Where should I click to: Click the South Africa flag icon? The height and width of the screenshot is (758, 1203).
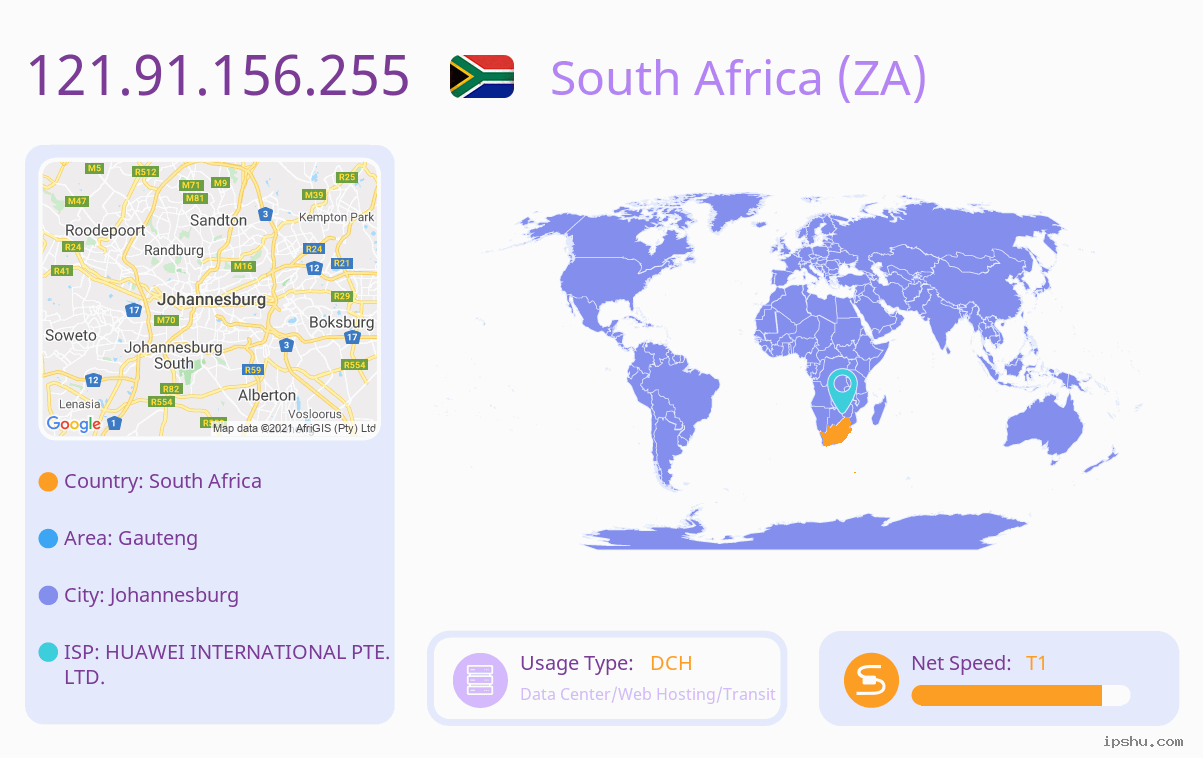pyautogui.click(x=482, y=76)
